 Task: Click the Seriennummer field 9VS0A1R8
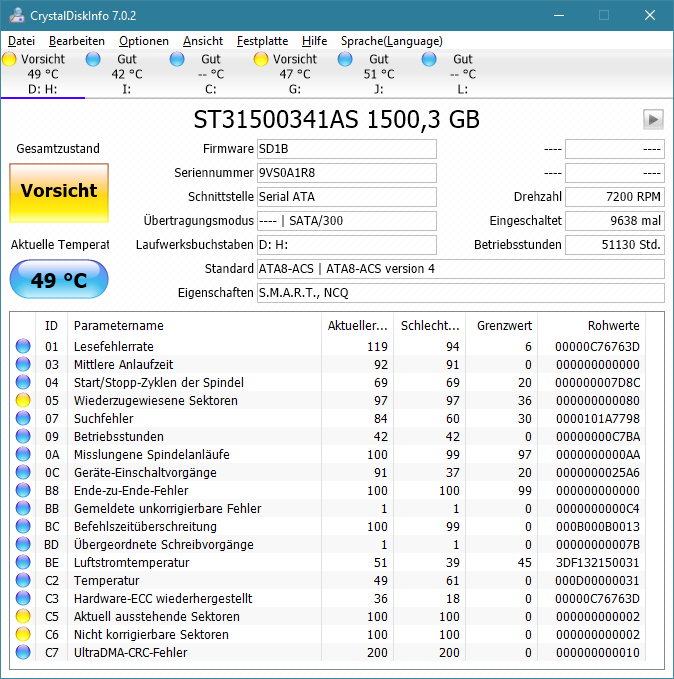347,173
